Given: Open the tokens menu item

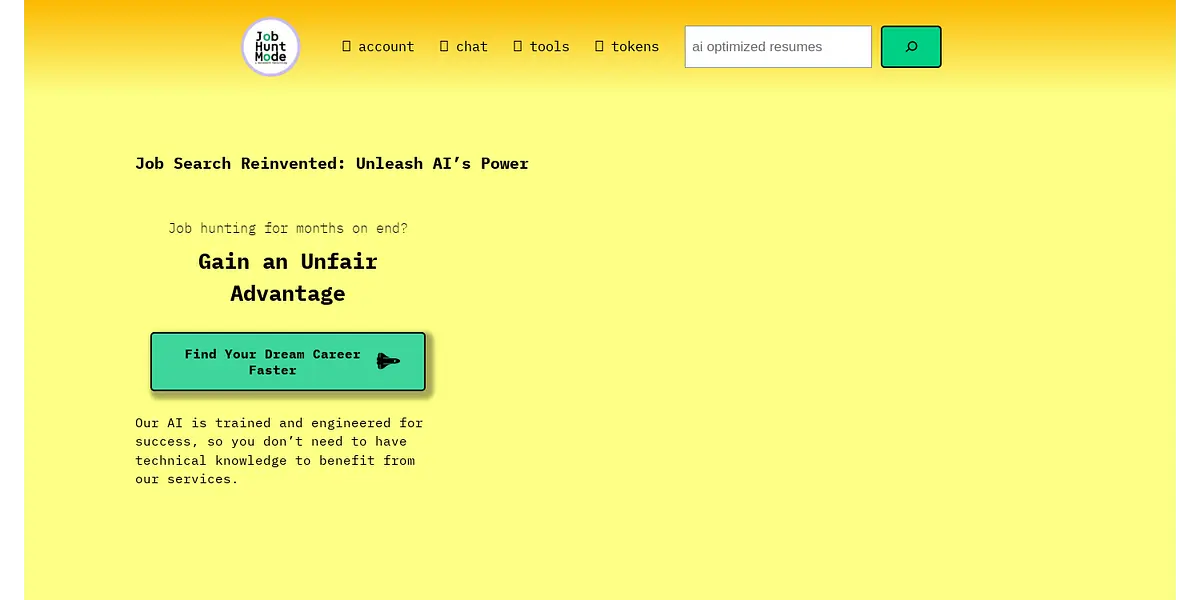Looking at the screenshot, I should (635, 47).
